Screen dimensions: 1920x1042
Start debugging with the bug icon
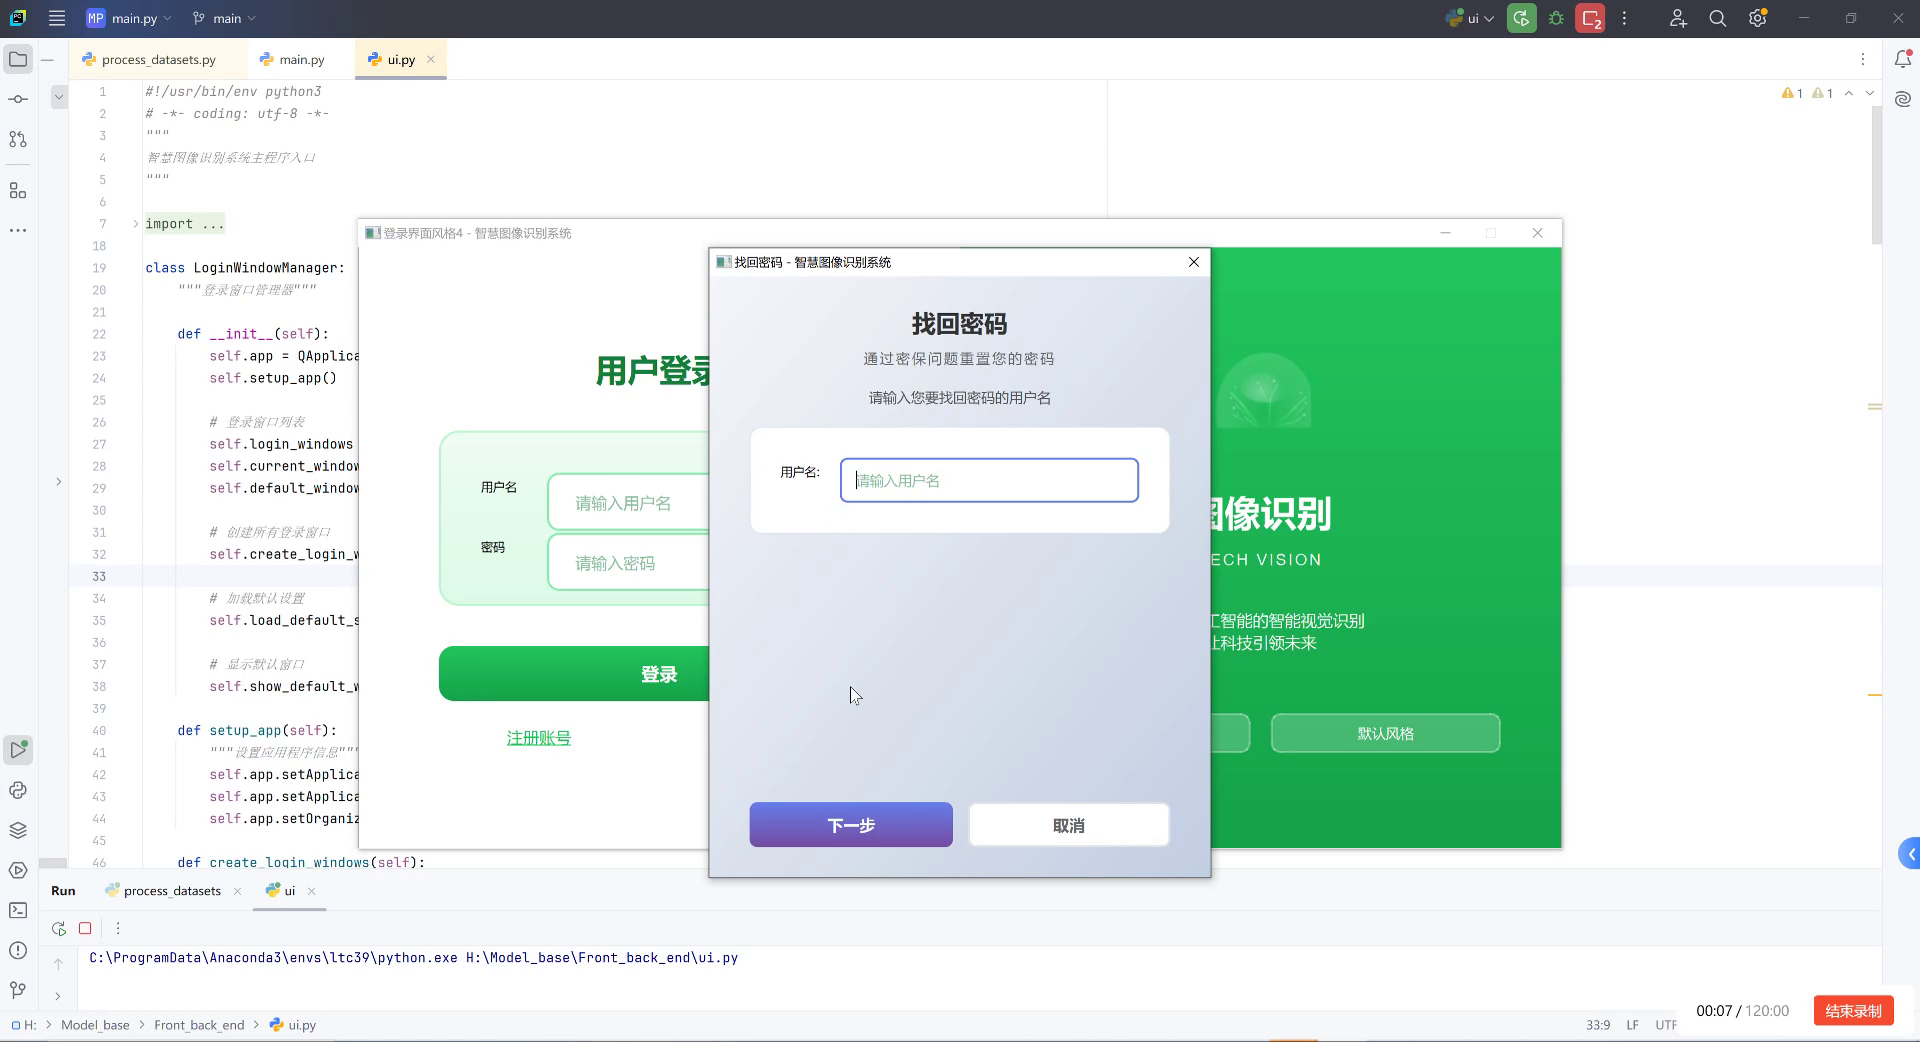[1556, 18]
